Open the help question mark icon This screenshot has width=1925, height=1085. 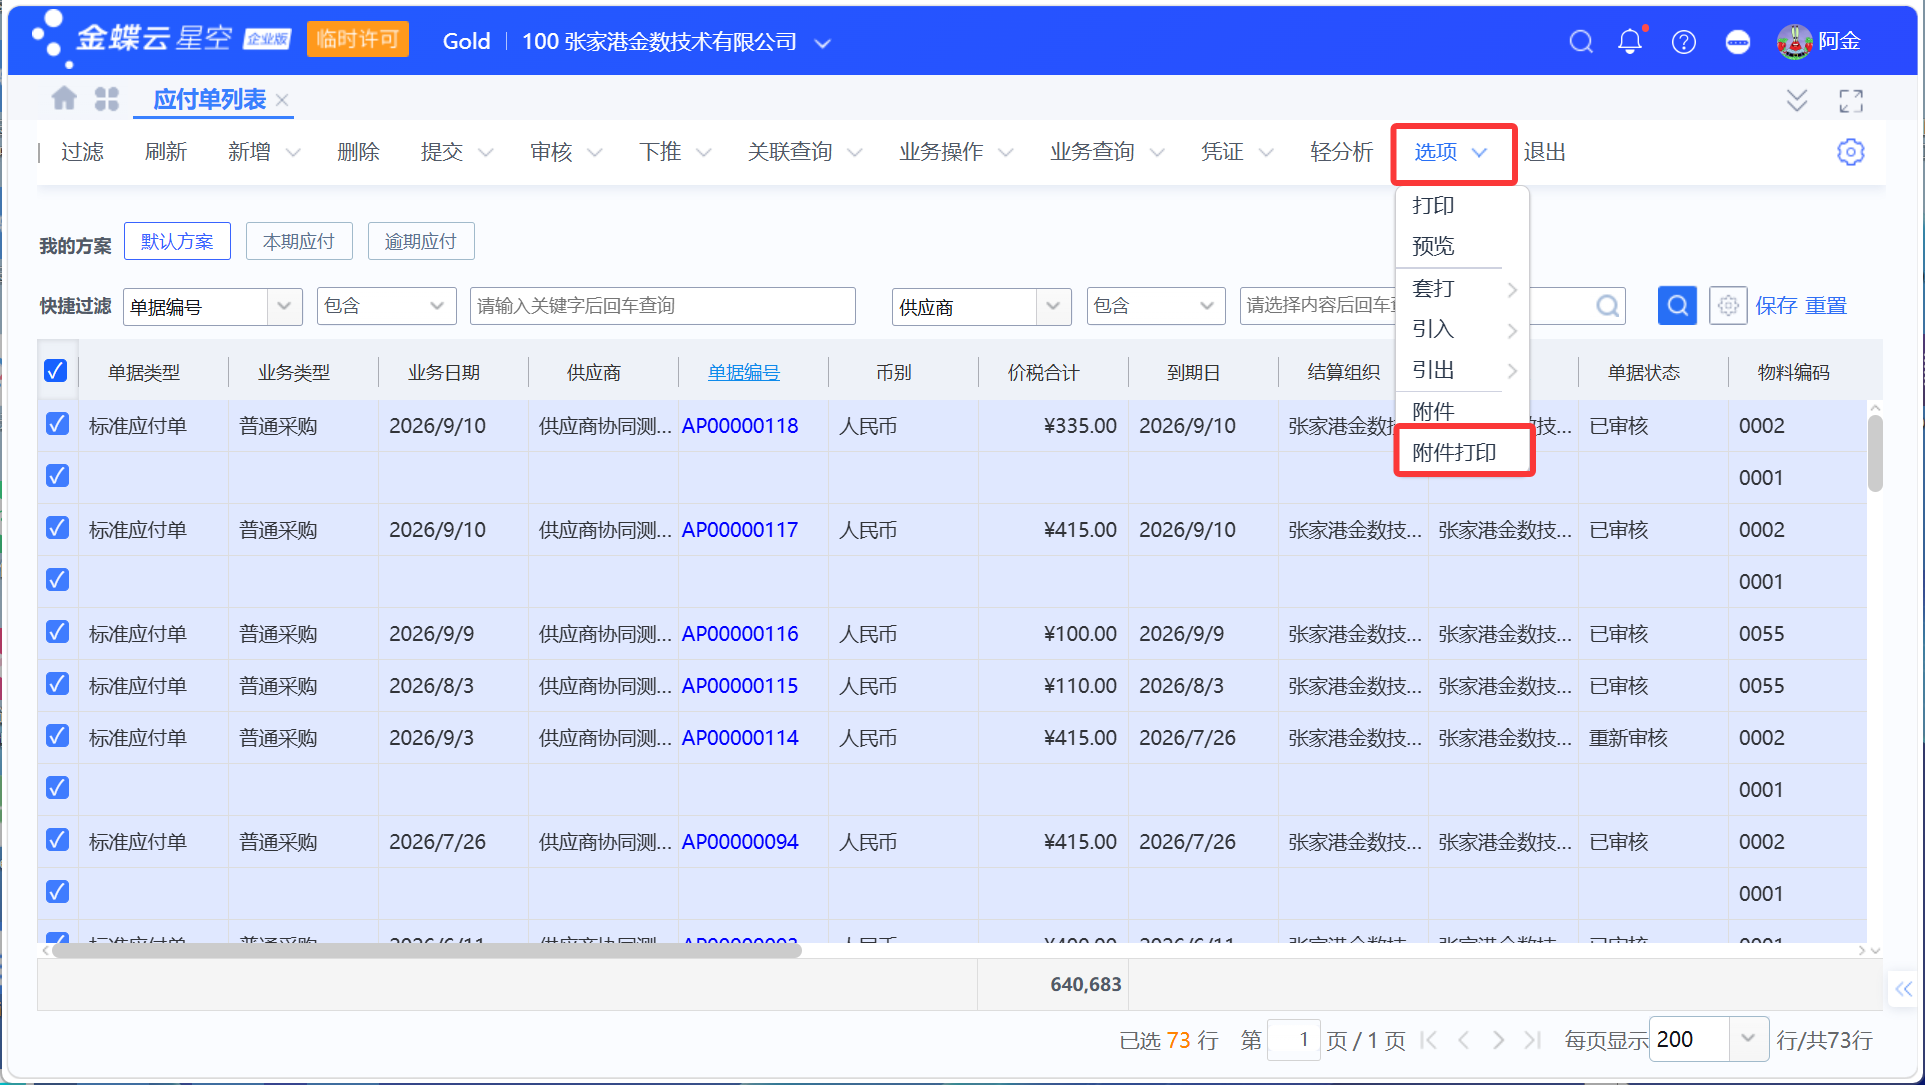tap(1684, 42)
